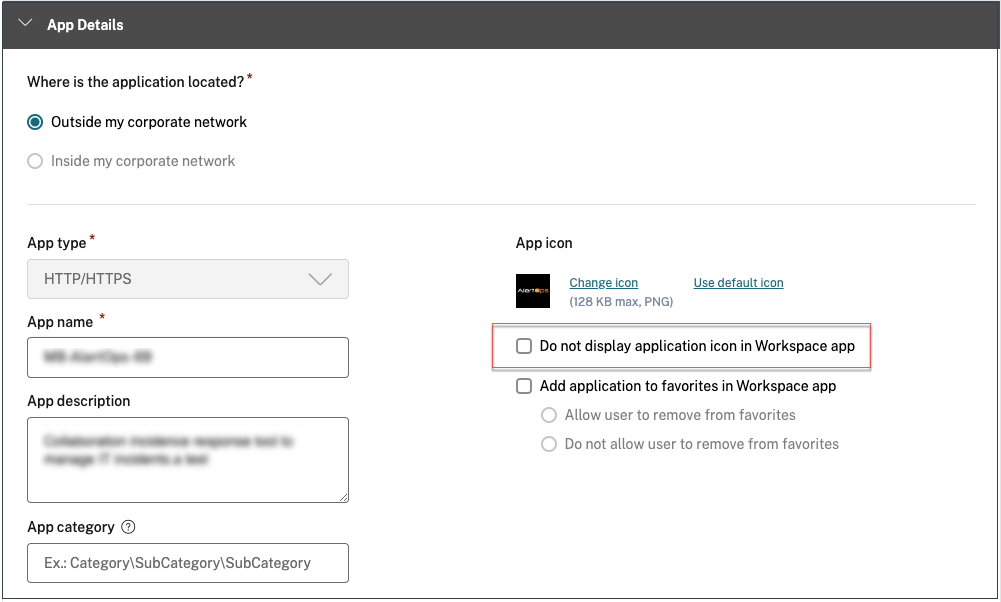
Task: Check Add application to favorites checkbox
Action: [x=524, y=385]
